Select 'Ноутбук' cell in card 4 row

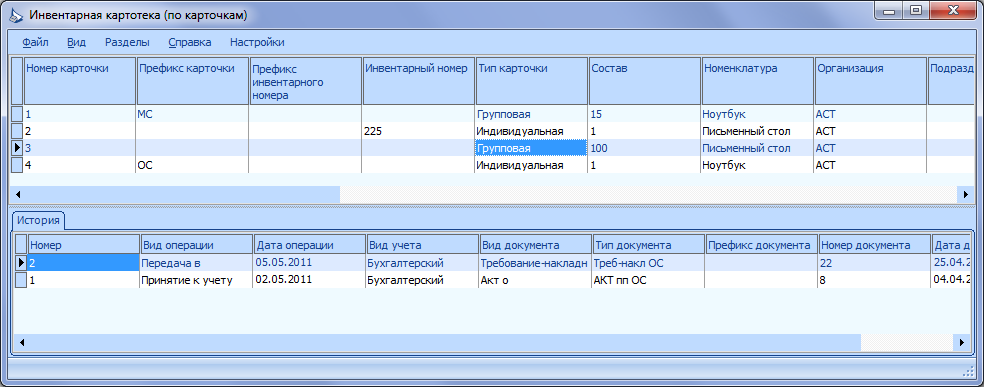point(757,165)
